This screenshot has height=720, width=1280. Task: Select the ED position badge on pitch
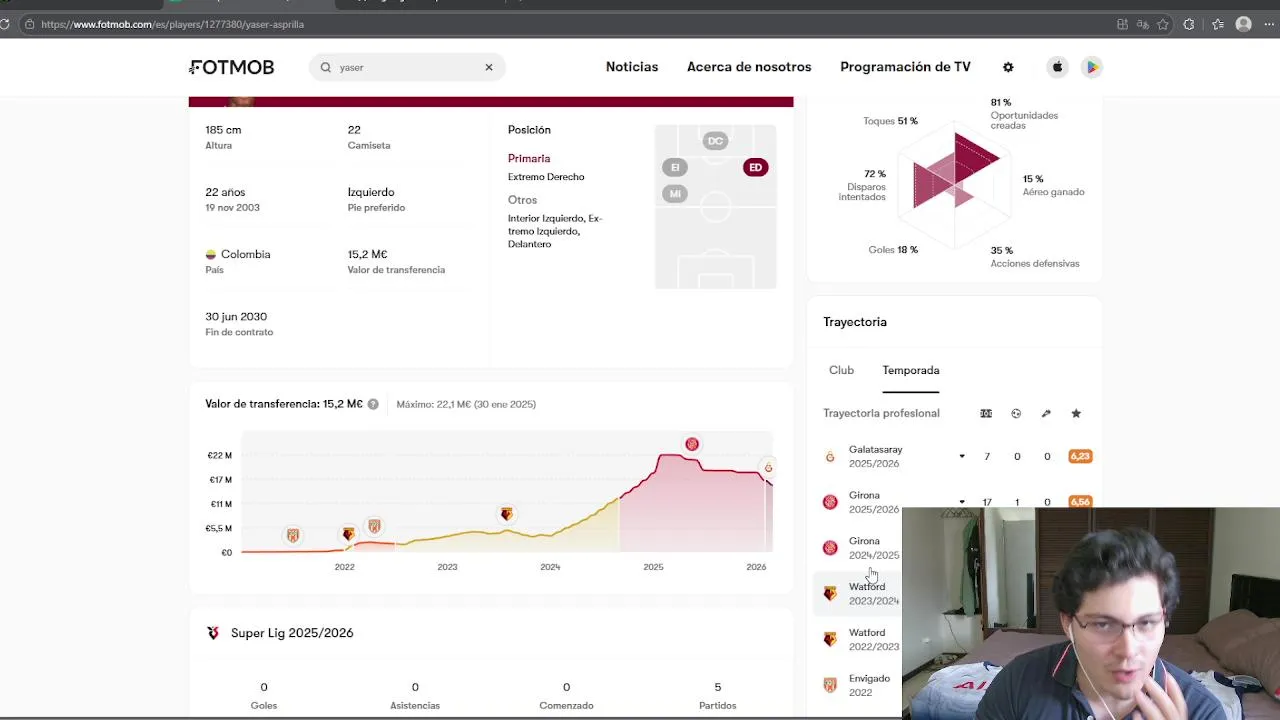point(755,168)
